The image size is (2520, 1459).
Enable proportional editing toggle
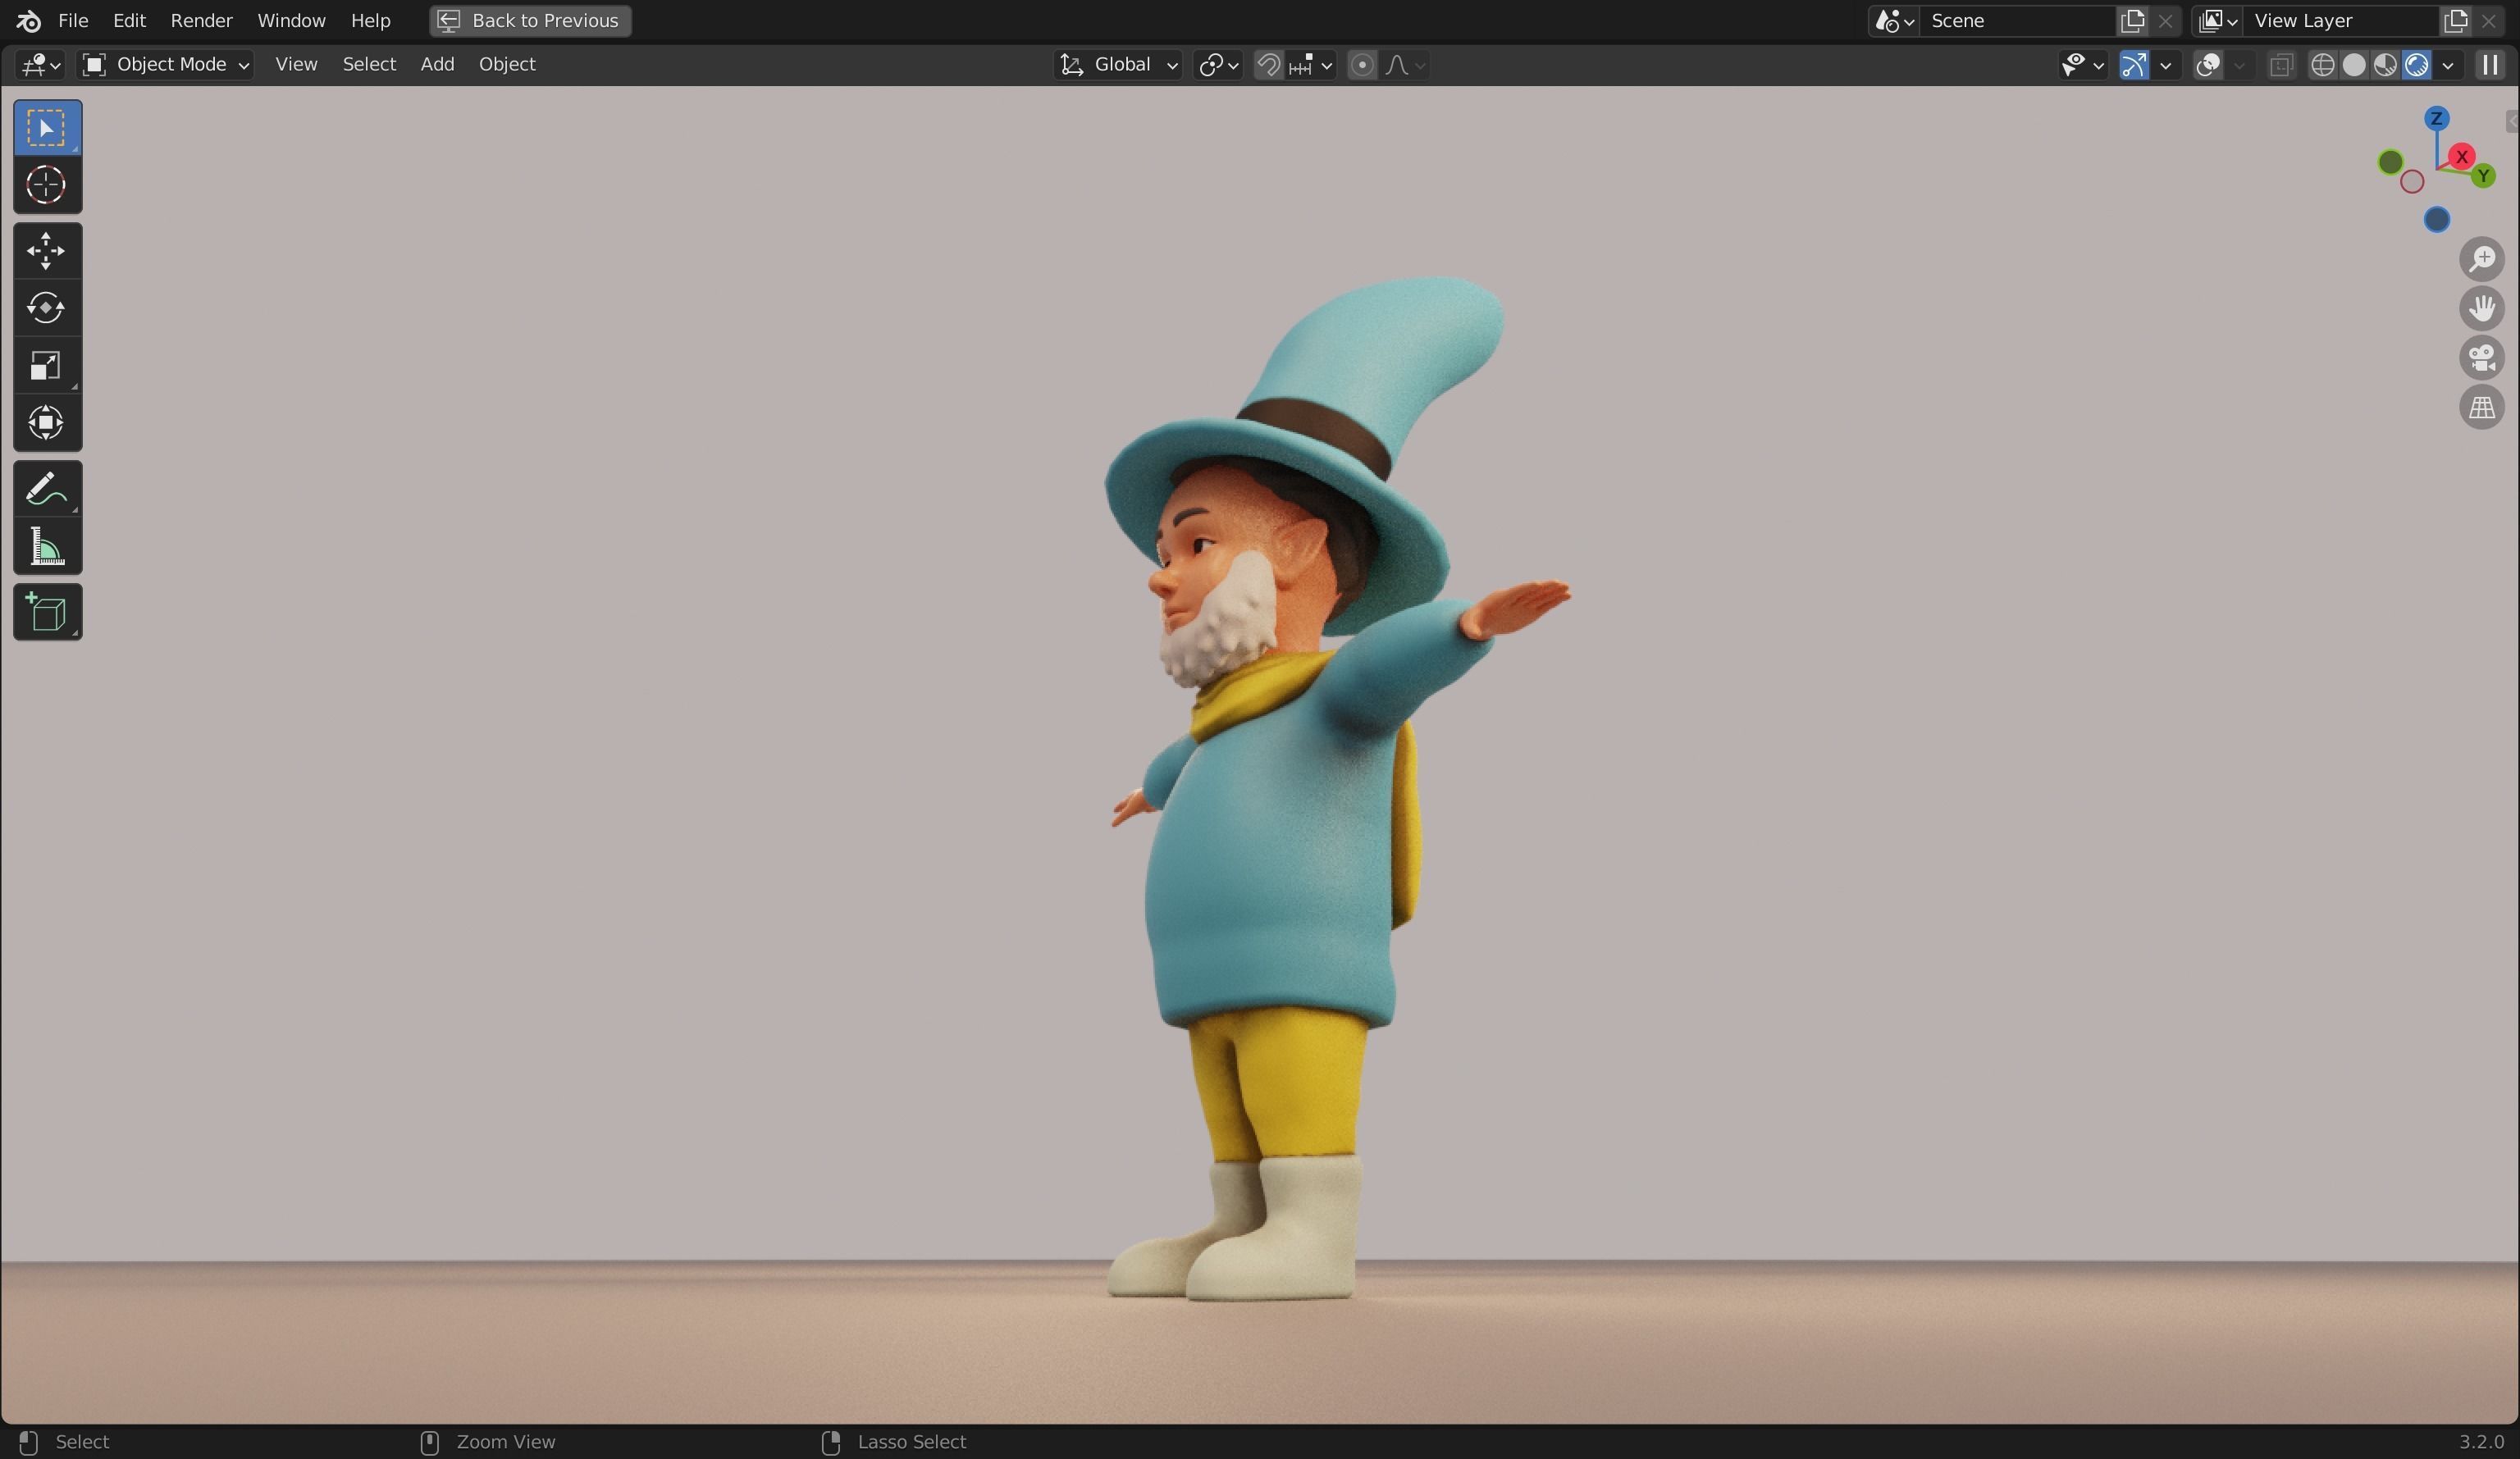(x=1361, y=65)
